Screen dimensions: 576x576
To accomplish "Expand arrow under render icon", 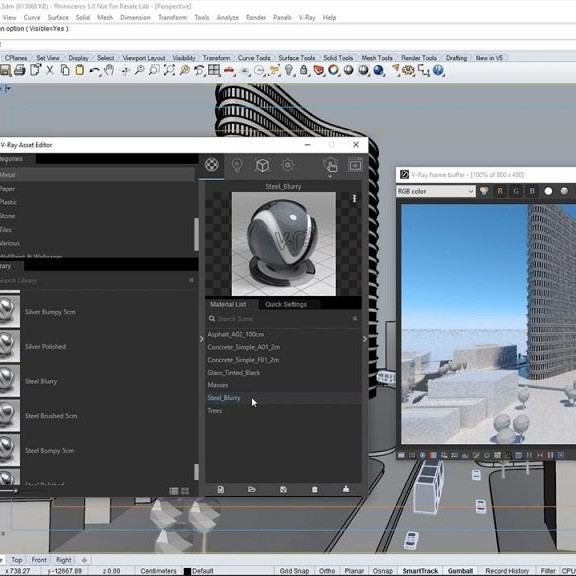I will (x=330, y=176).
